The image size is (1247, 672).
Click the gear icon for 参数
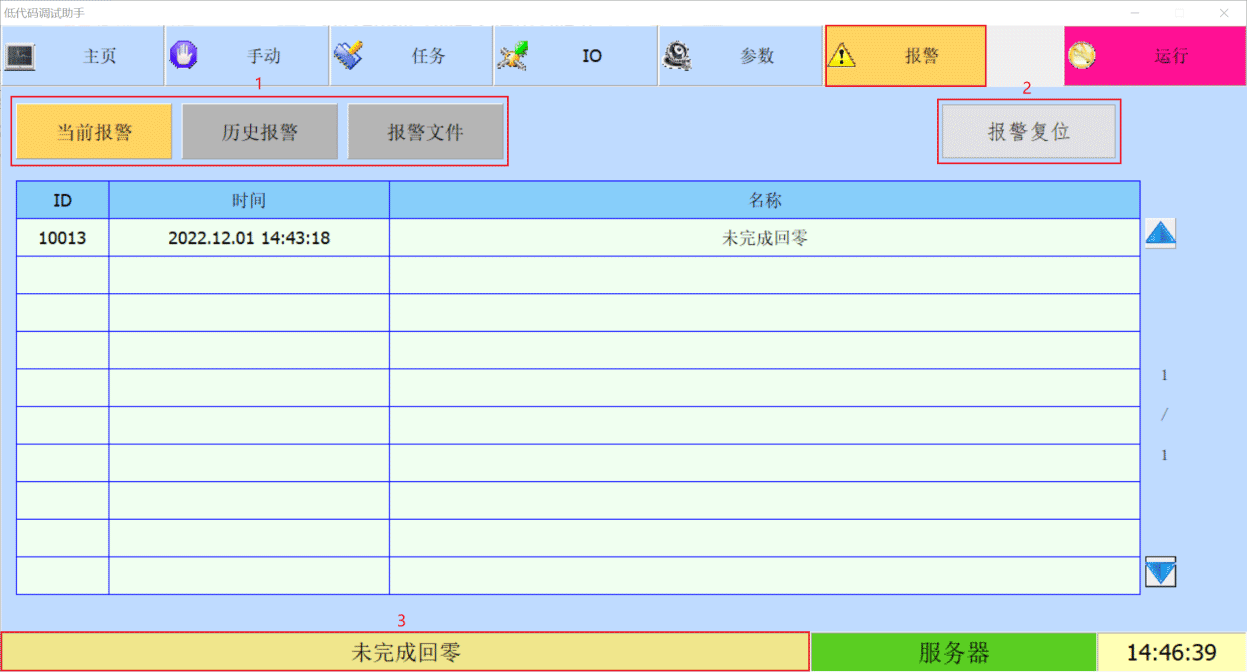[677, 56]
